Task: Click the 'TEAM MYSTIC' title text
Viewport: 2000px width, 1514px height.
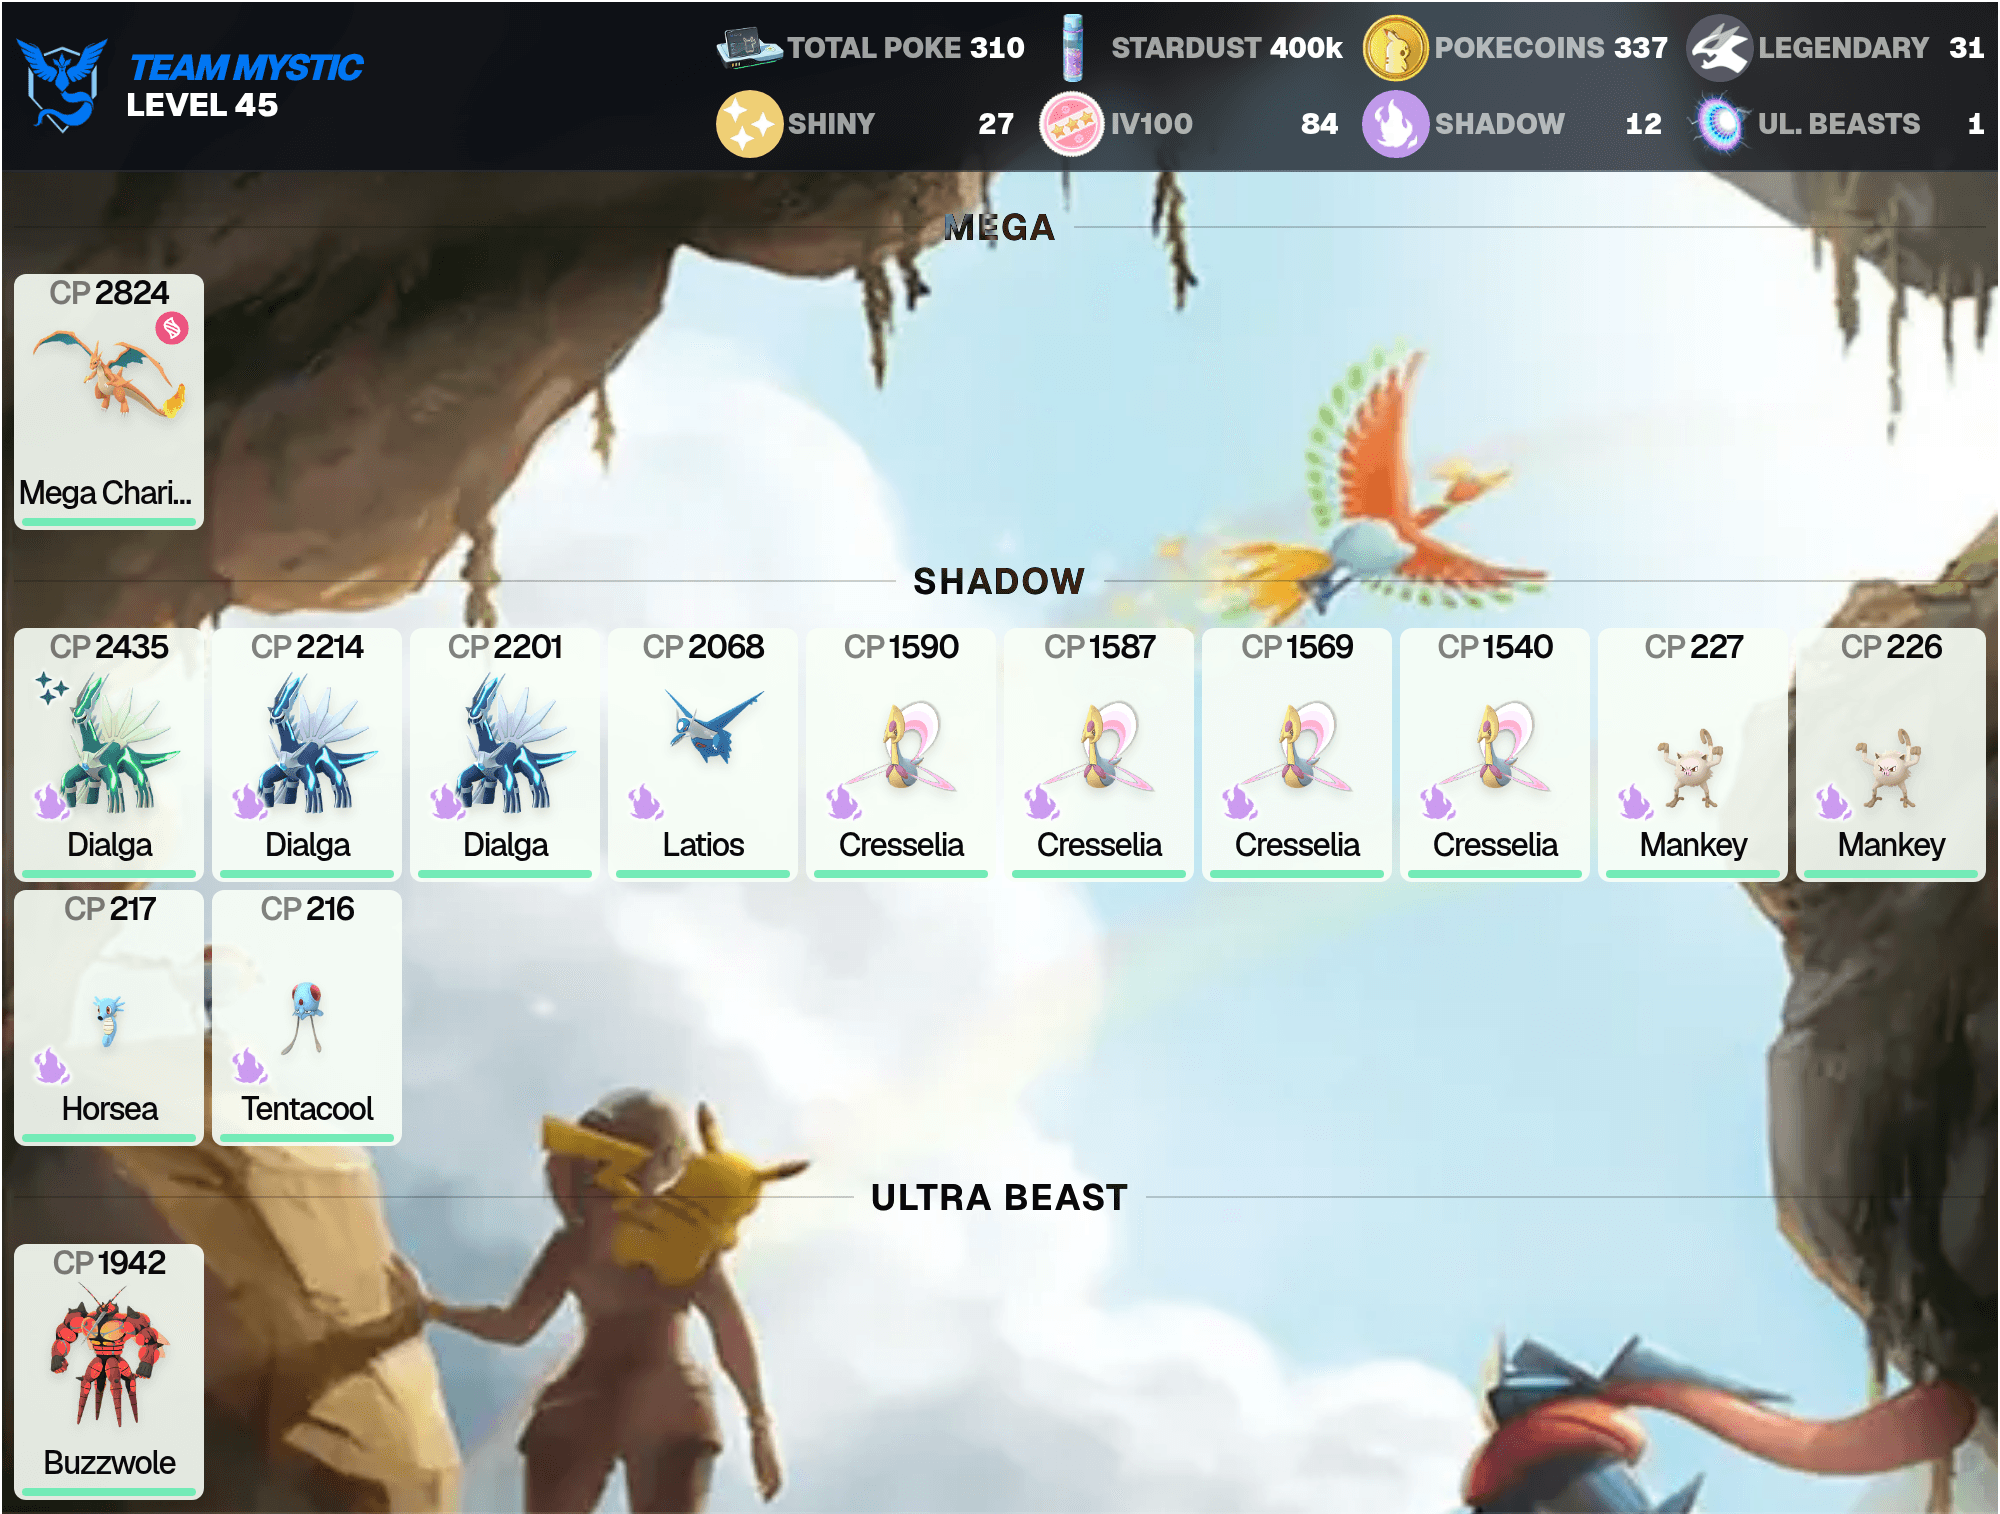Action: tap(246, 67)
